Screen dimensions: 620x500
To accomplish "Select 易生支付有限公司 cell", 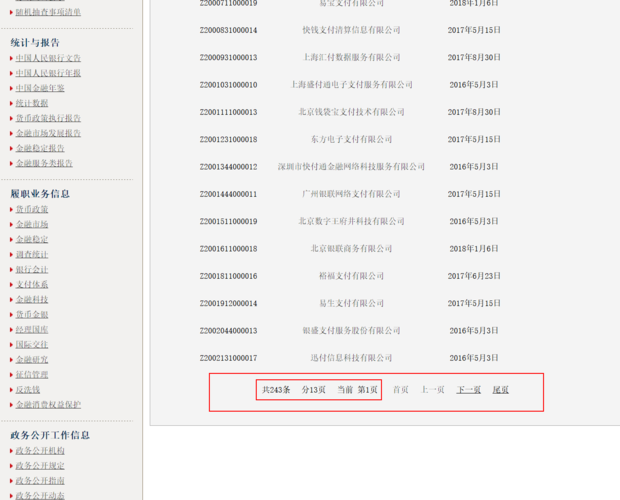I will pyautogui.click(x=351, y=303).
